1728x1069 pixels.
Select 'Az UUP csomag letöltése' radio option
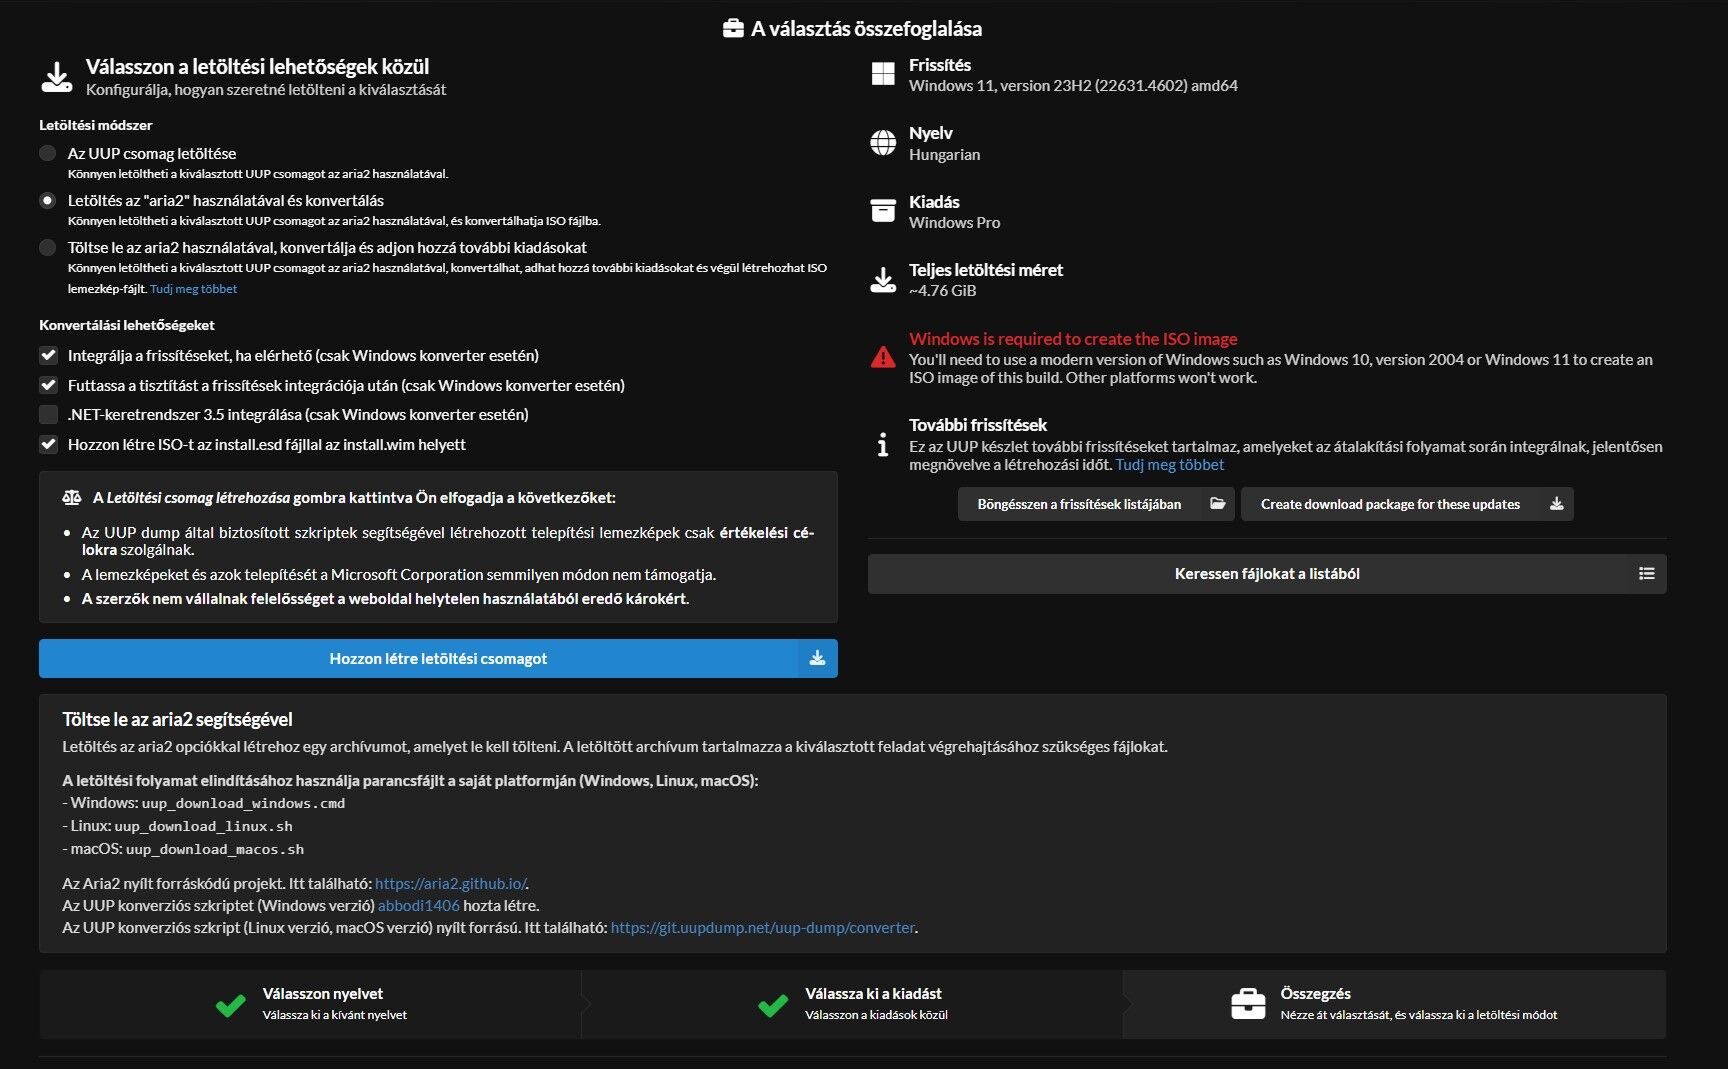(x=47, y=153)
